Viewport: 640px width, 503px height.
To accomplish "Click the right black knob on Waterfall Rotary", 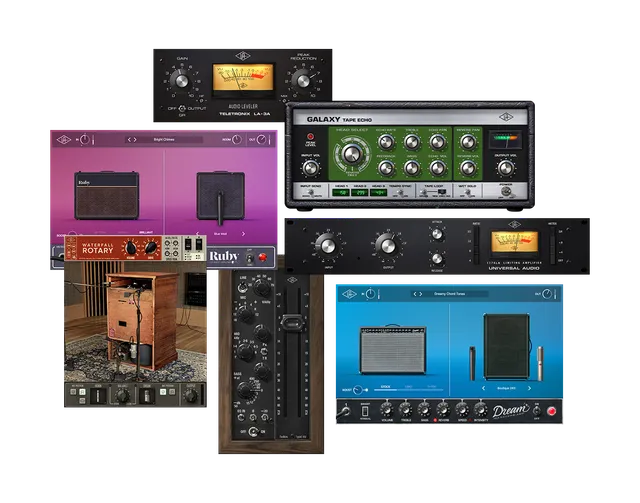I will click(151, 247).
